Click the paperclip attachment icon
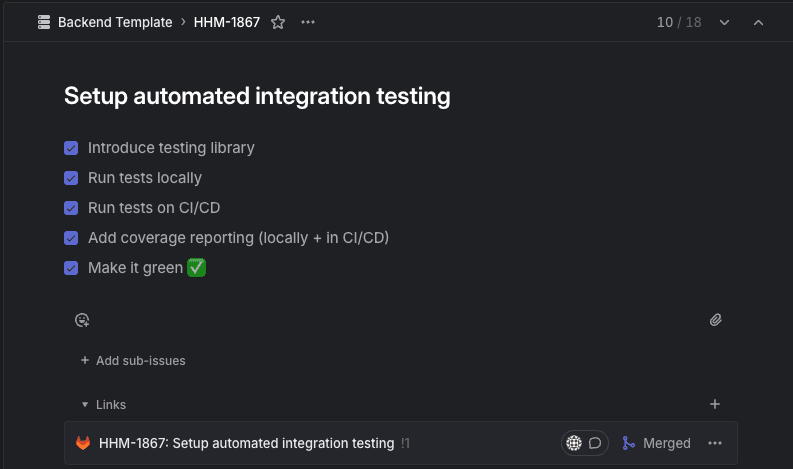This screenshot has height=469, width=793. 715,320
